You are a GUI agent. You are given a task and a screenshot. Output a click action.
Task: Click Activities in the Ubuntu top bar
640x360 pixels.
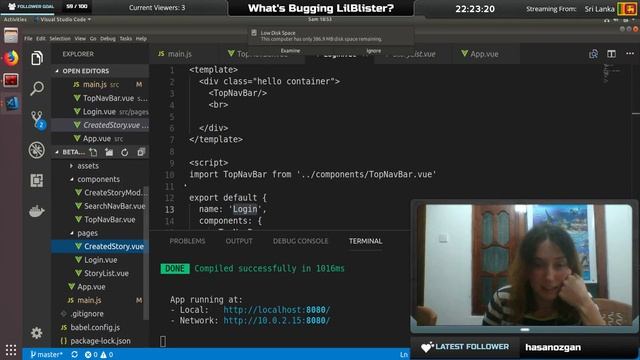[x=15, y=19]
